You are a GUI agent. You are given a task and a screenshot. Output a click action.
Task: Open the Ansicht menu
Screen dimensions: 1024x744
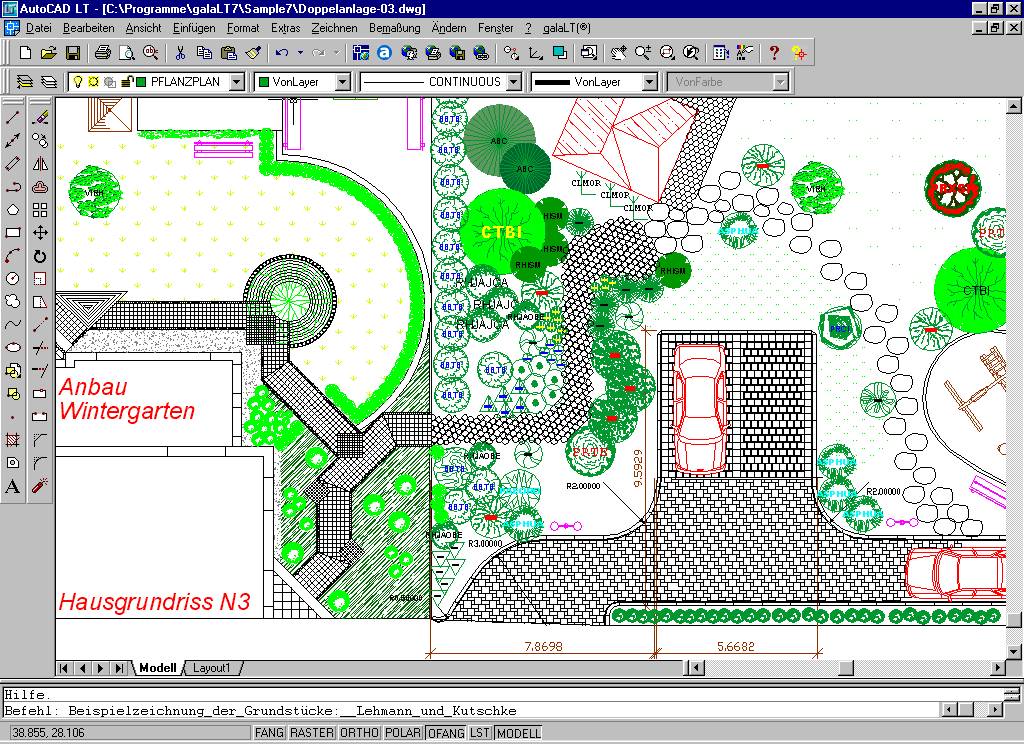pyautogui.click(x=143, y=28)
